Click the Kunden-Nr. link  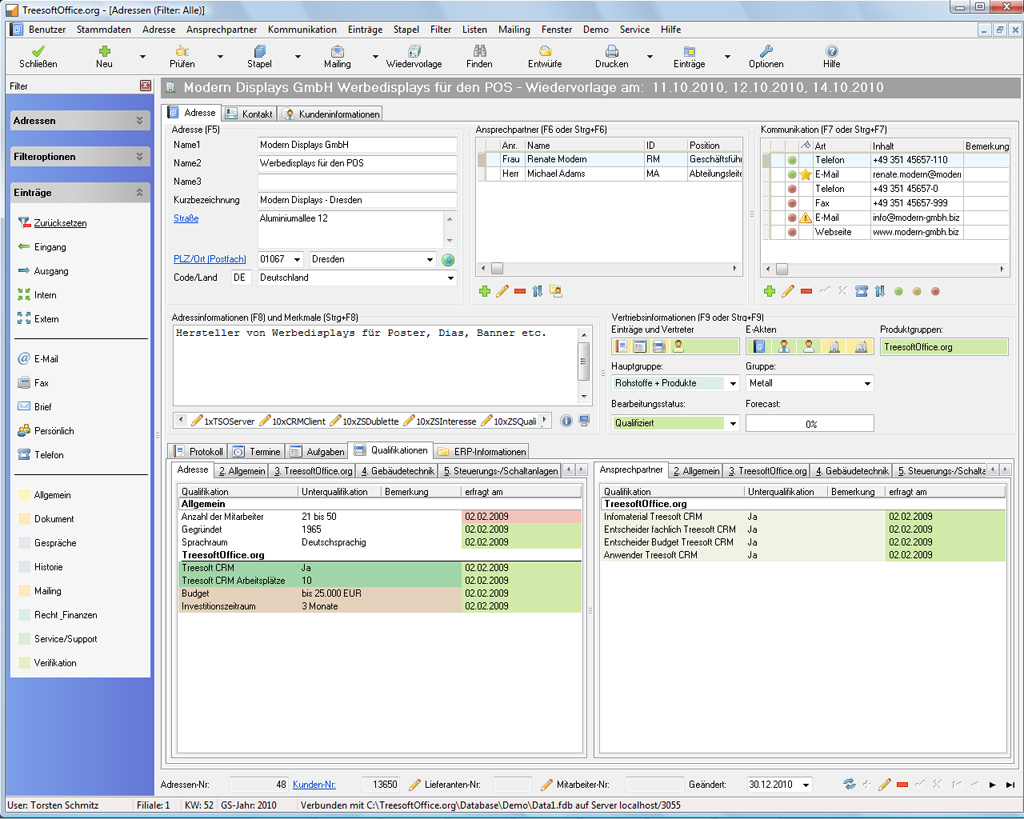tap(314, 785)
